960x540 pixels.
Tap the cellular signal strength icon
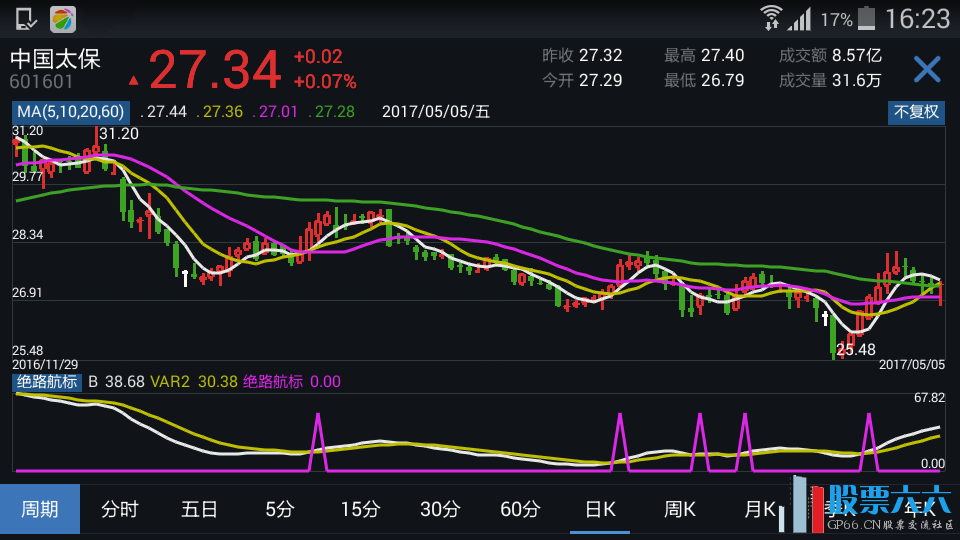point(799,19)
